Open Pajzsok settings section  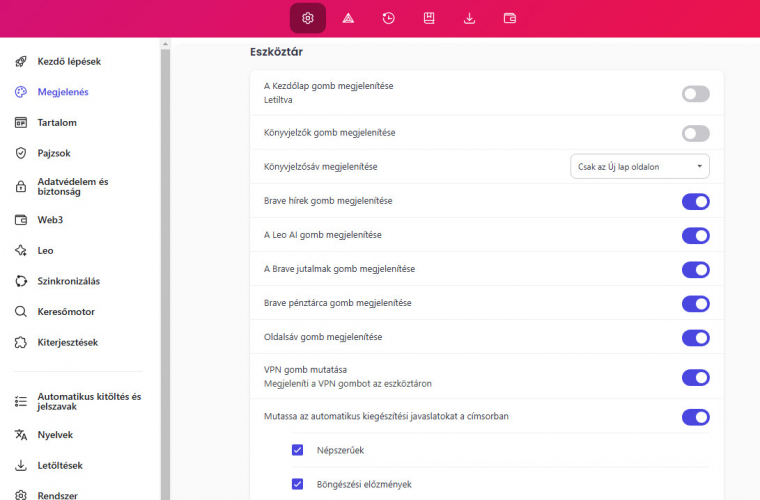[x=54, y=153]
